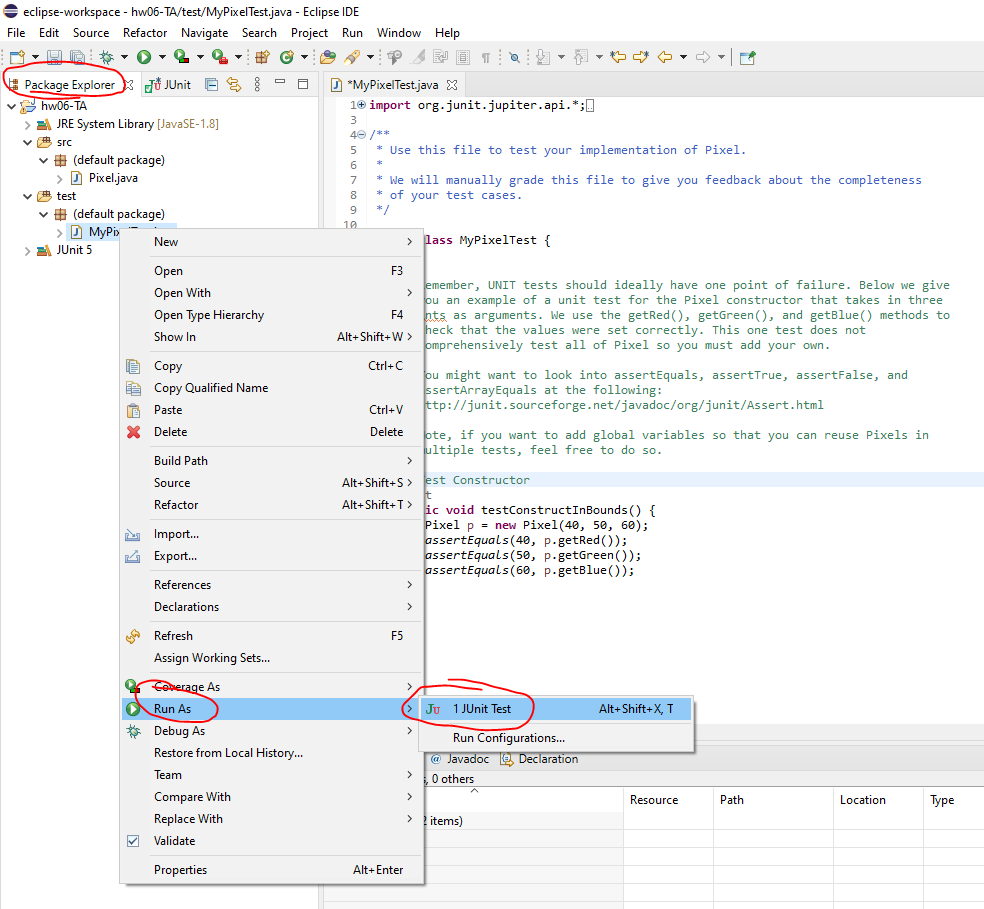Click the Refresh icon in context menu

(133, 636)
